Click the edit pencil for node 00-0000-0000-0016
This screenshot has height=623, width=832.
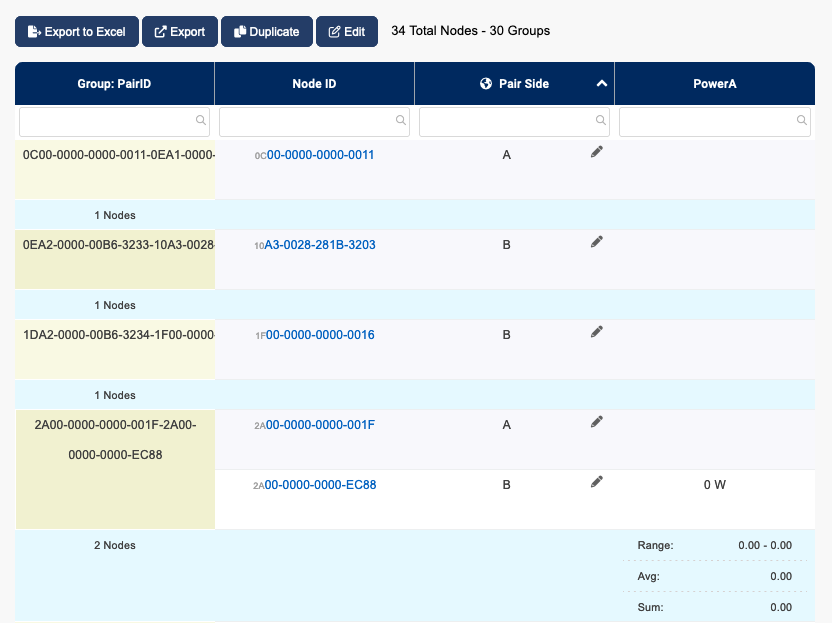tap(597, 331)
